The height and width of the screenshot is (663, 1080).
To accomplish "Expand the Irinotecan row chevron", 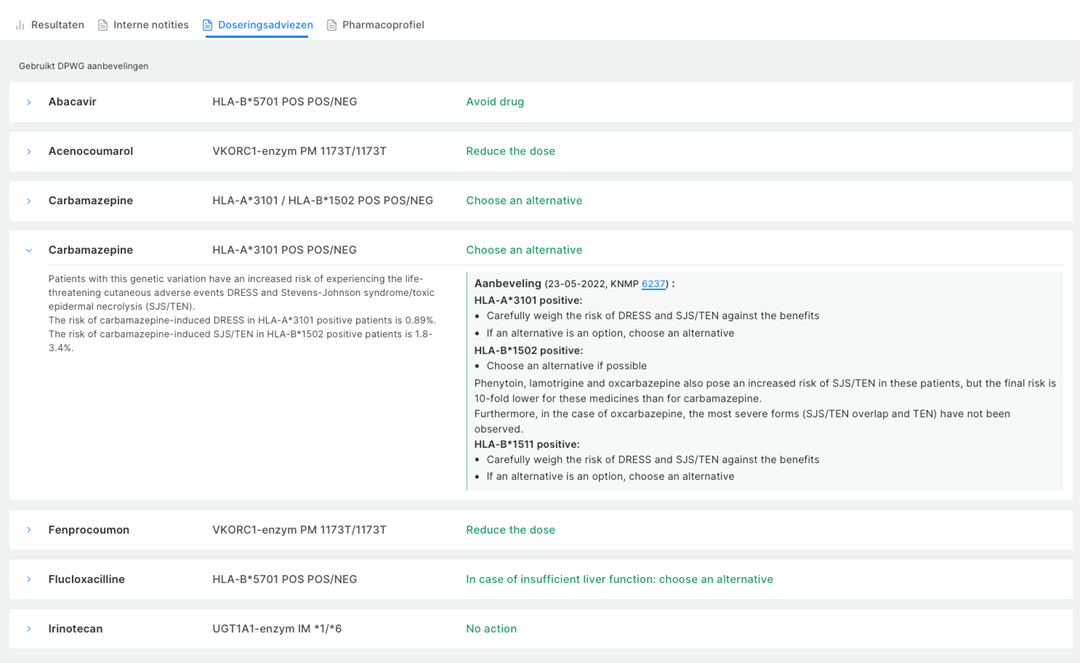I will click(x=29, y=629).
